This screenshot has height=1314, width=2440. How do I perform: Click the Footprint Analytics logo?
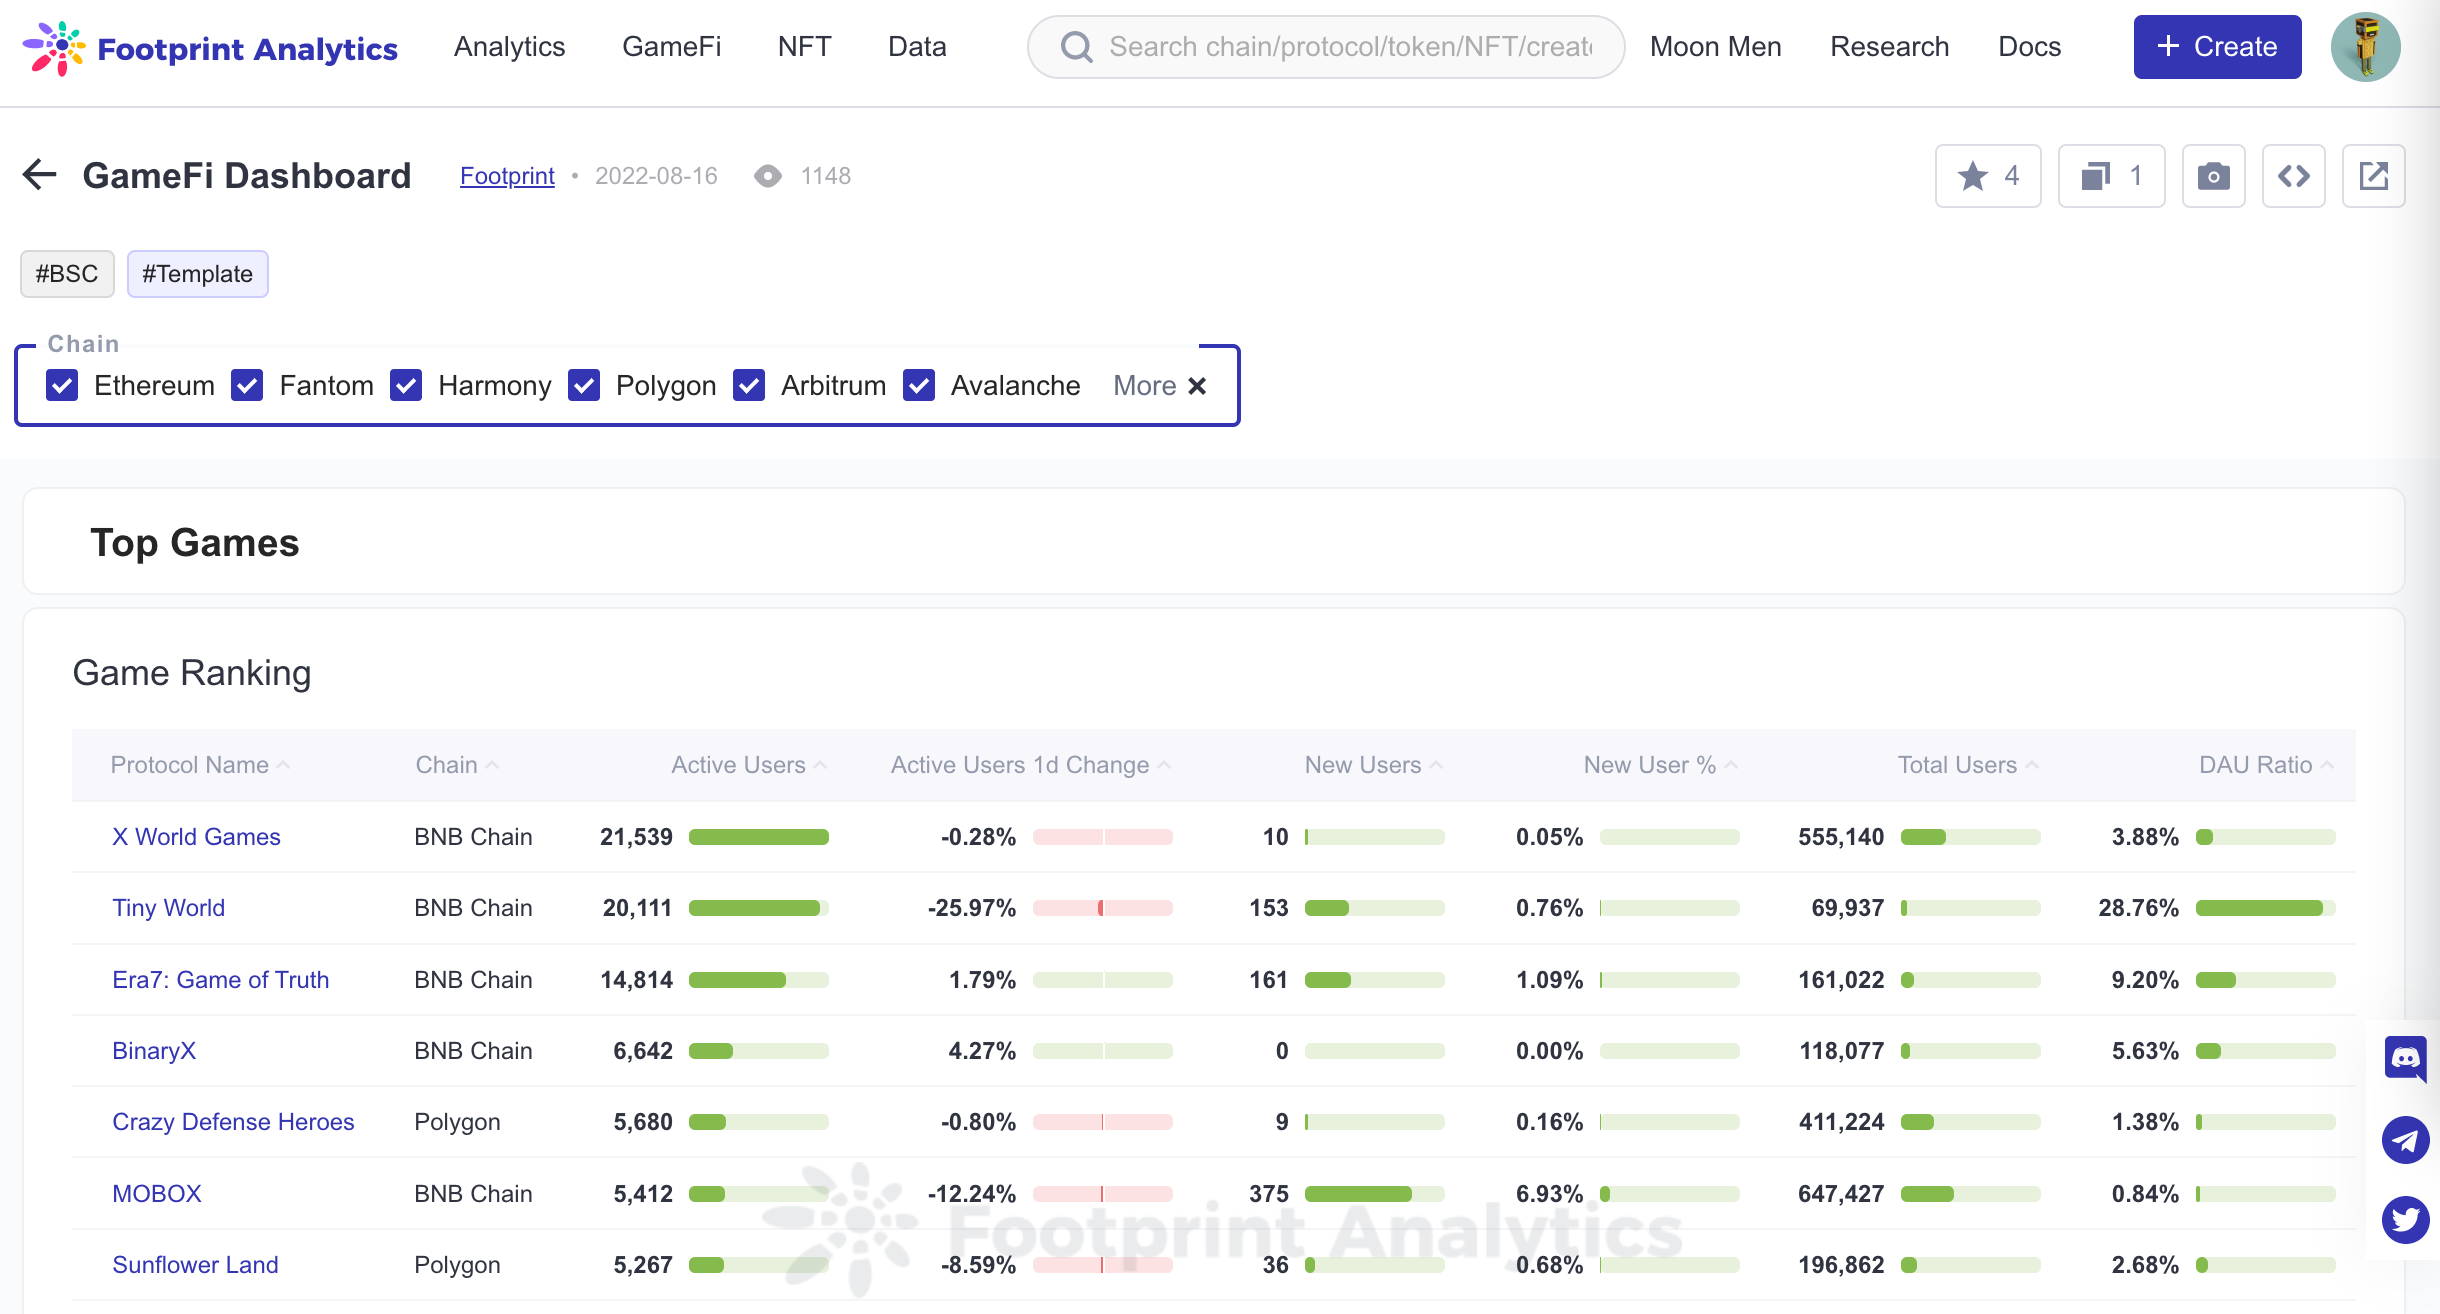[x=210, y=47]
